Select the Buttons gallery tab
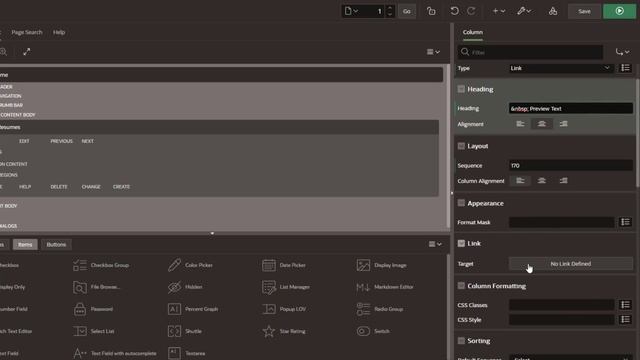 56,244
